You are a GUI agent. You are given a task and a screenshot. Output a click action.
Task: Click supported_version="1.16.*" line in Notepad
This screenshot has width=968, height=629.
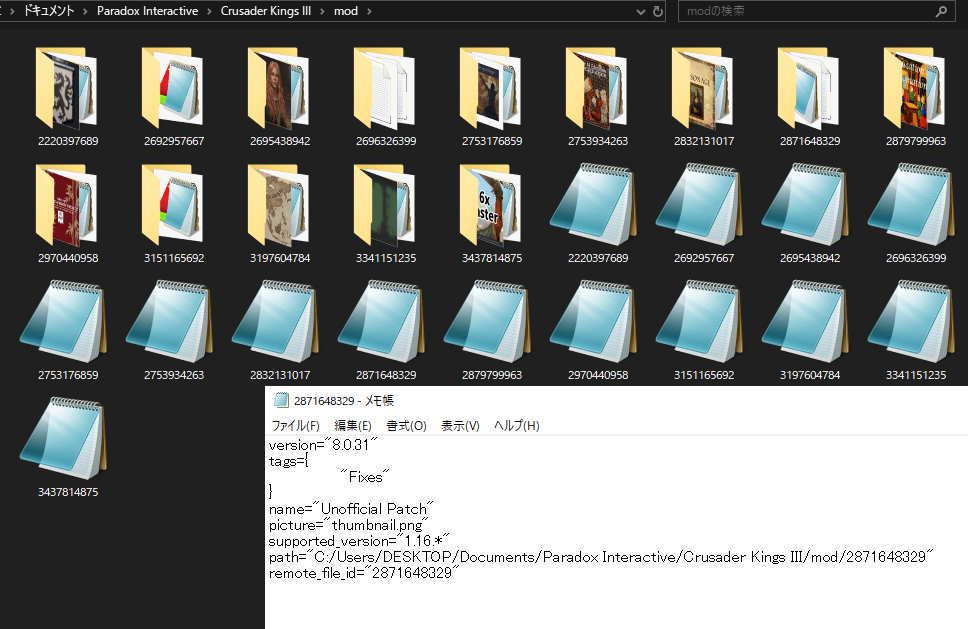click(x=359, y=541)
